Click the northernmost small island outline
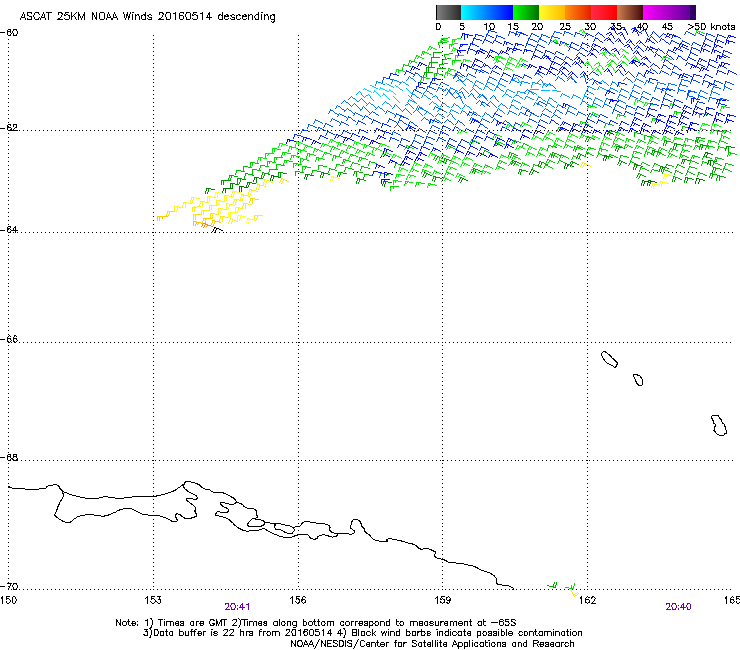 [609, 359]
